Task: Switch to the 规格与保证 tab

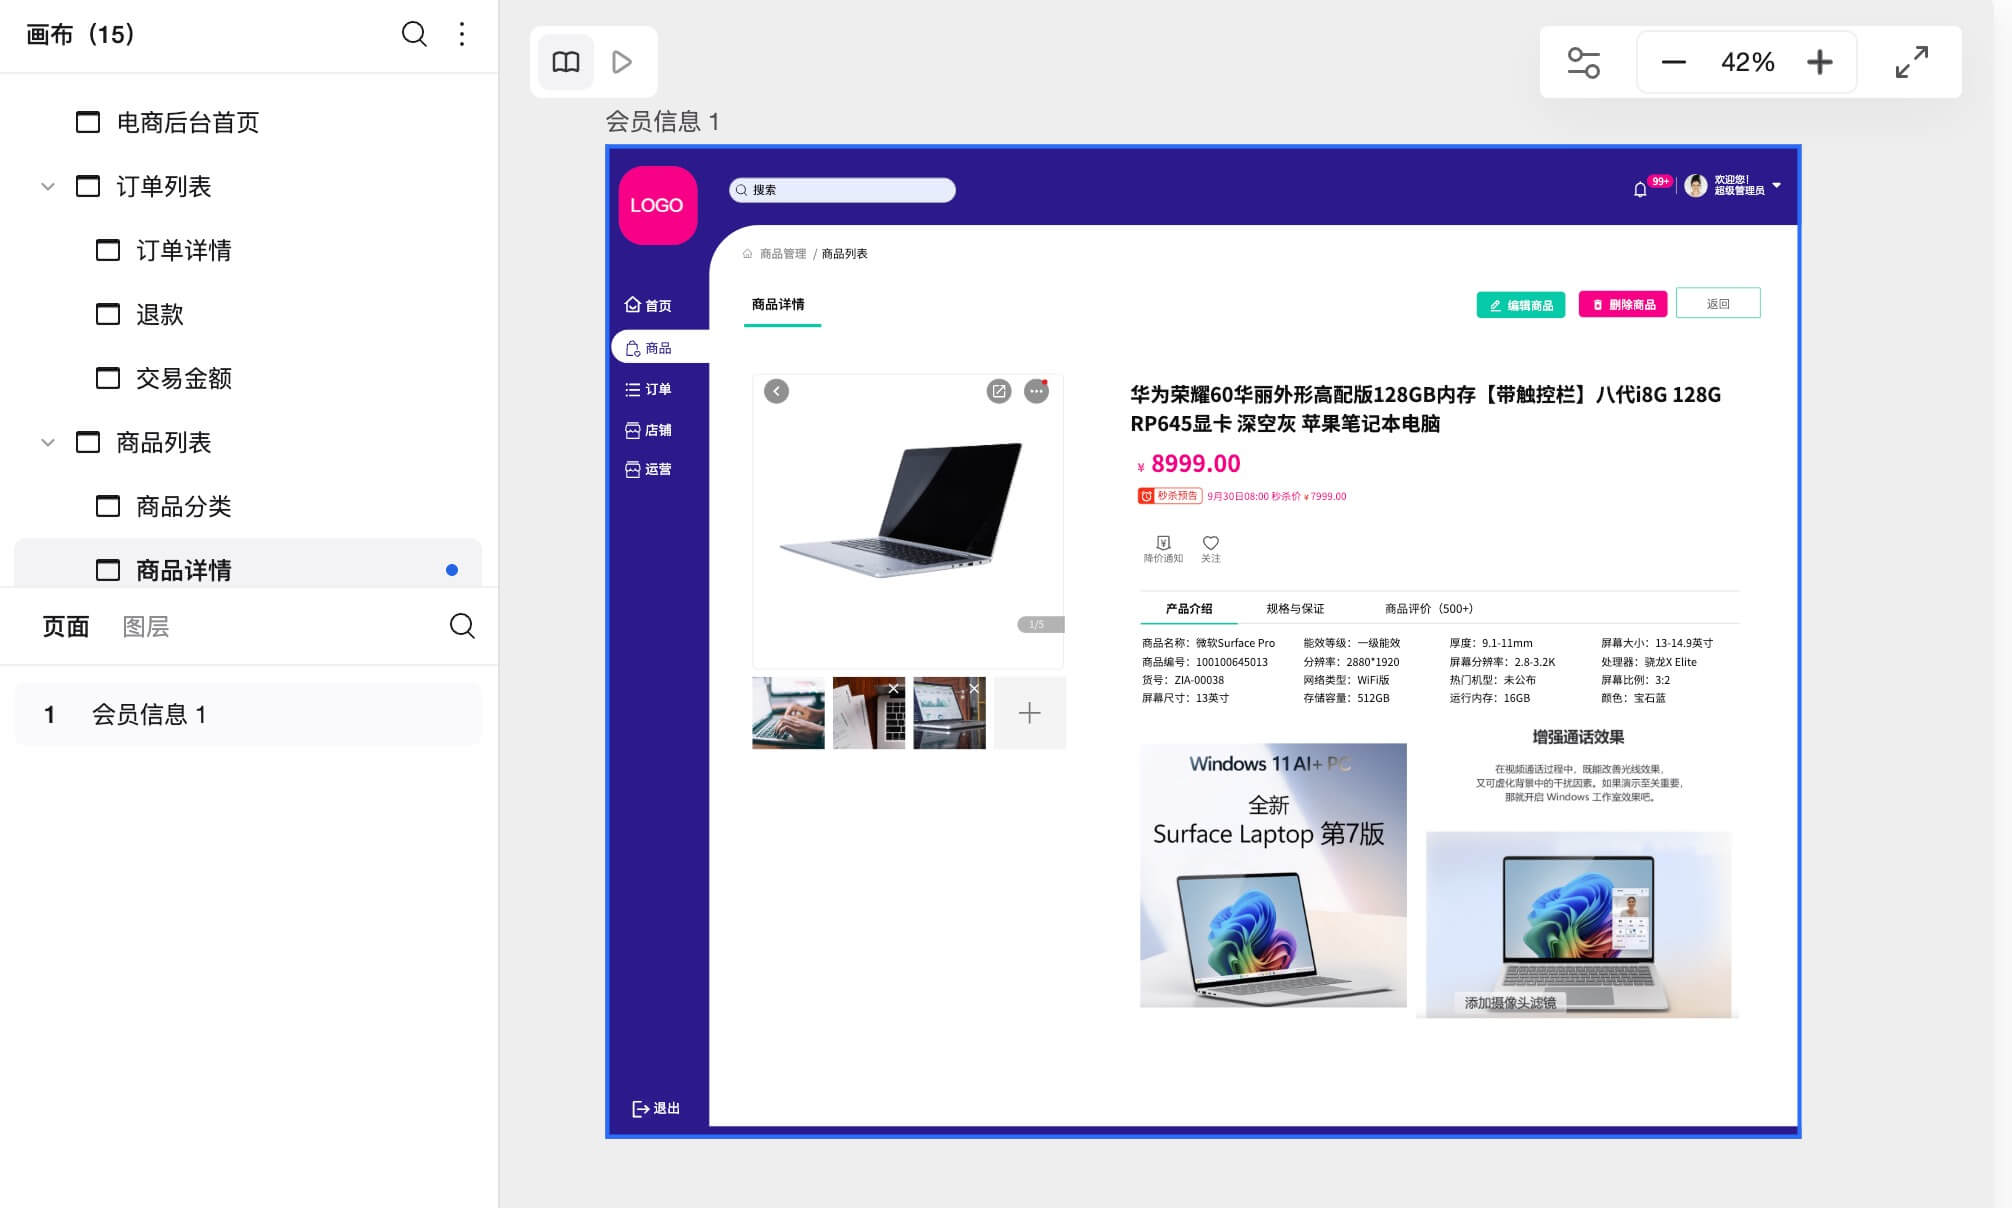Action: 1293,608
